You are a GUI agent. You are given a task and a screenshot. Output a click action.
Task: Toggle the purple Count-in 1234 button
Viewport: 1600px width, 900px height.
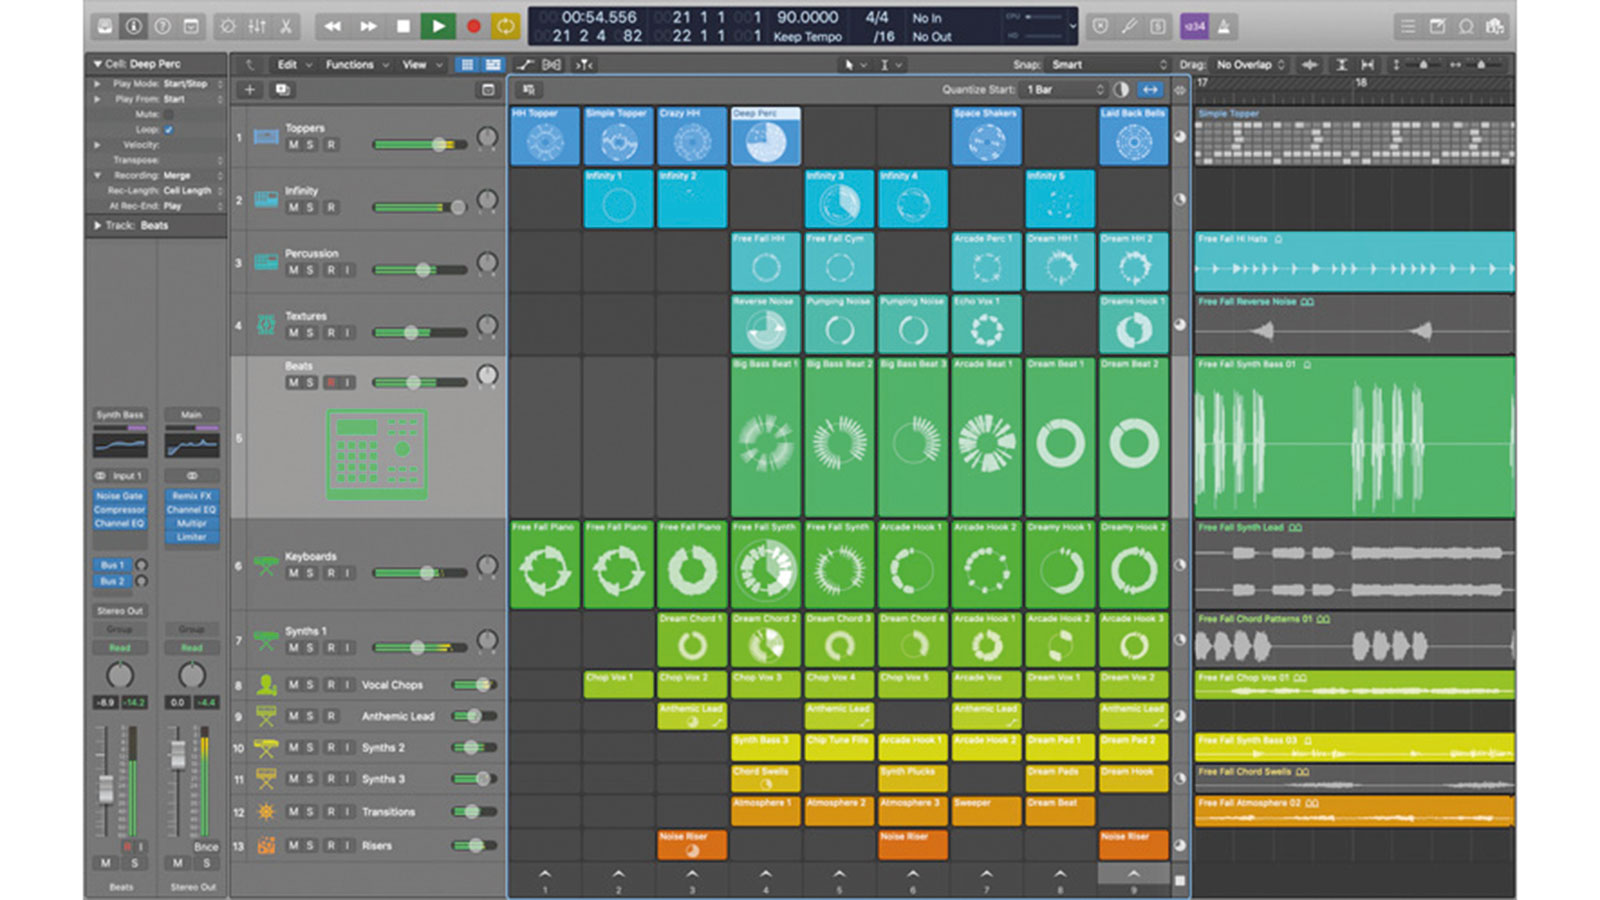point(1194,27)
